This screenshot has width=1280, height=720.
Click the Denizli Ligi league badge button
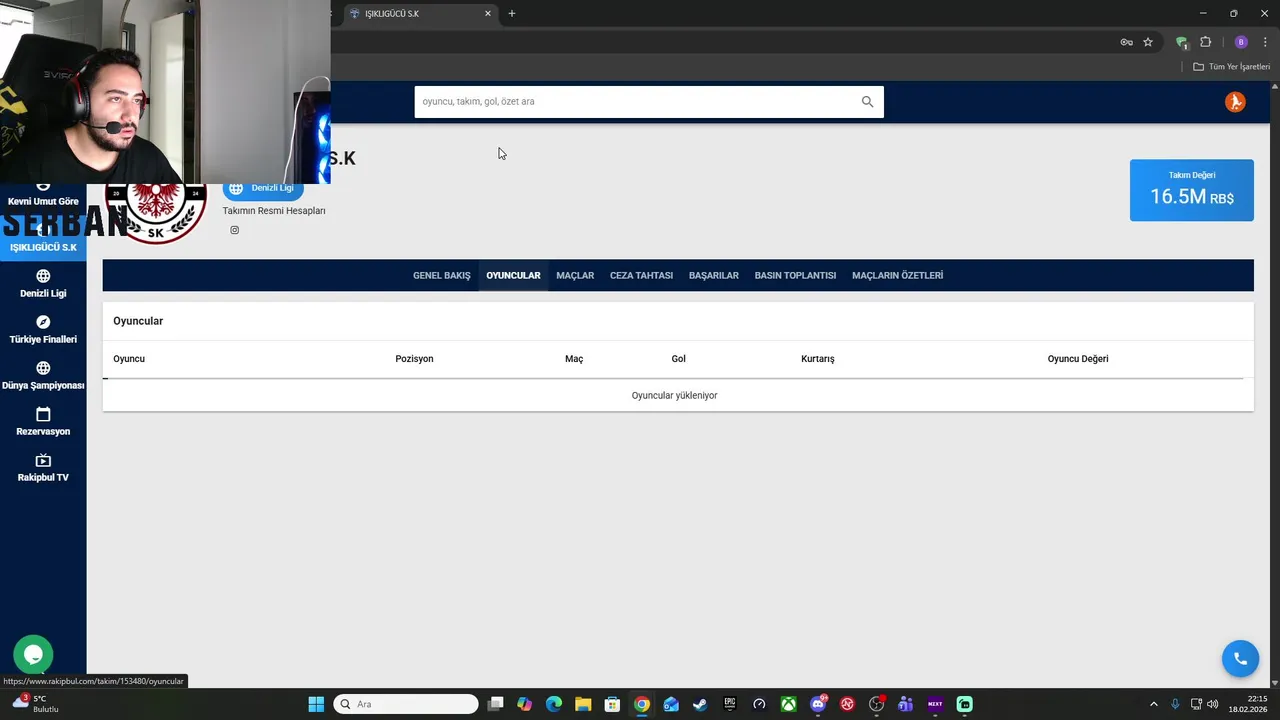click(263, 188)
